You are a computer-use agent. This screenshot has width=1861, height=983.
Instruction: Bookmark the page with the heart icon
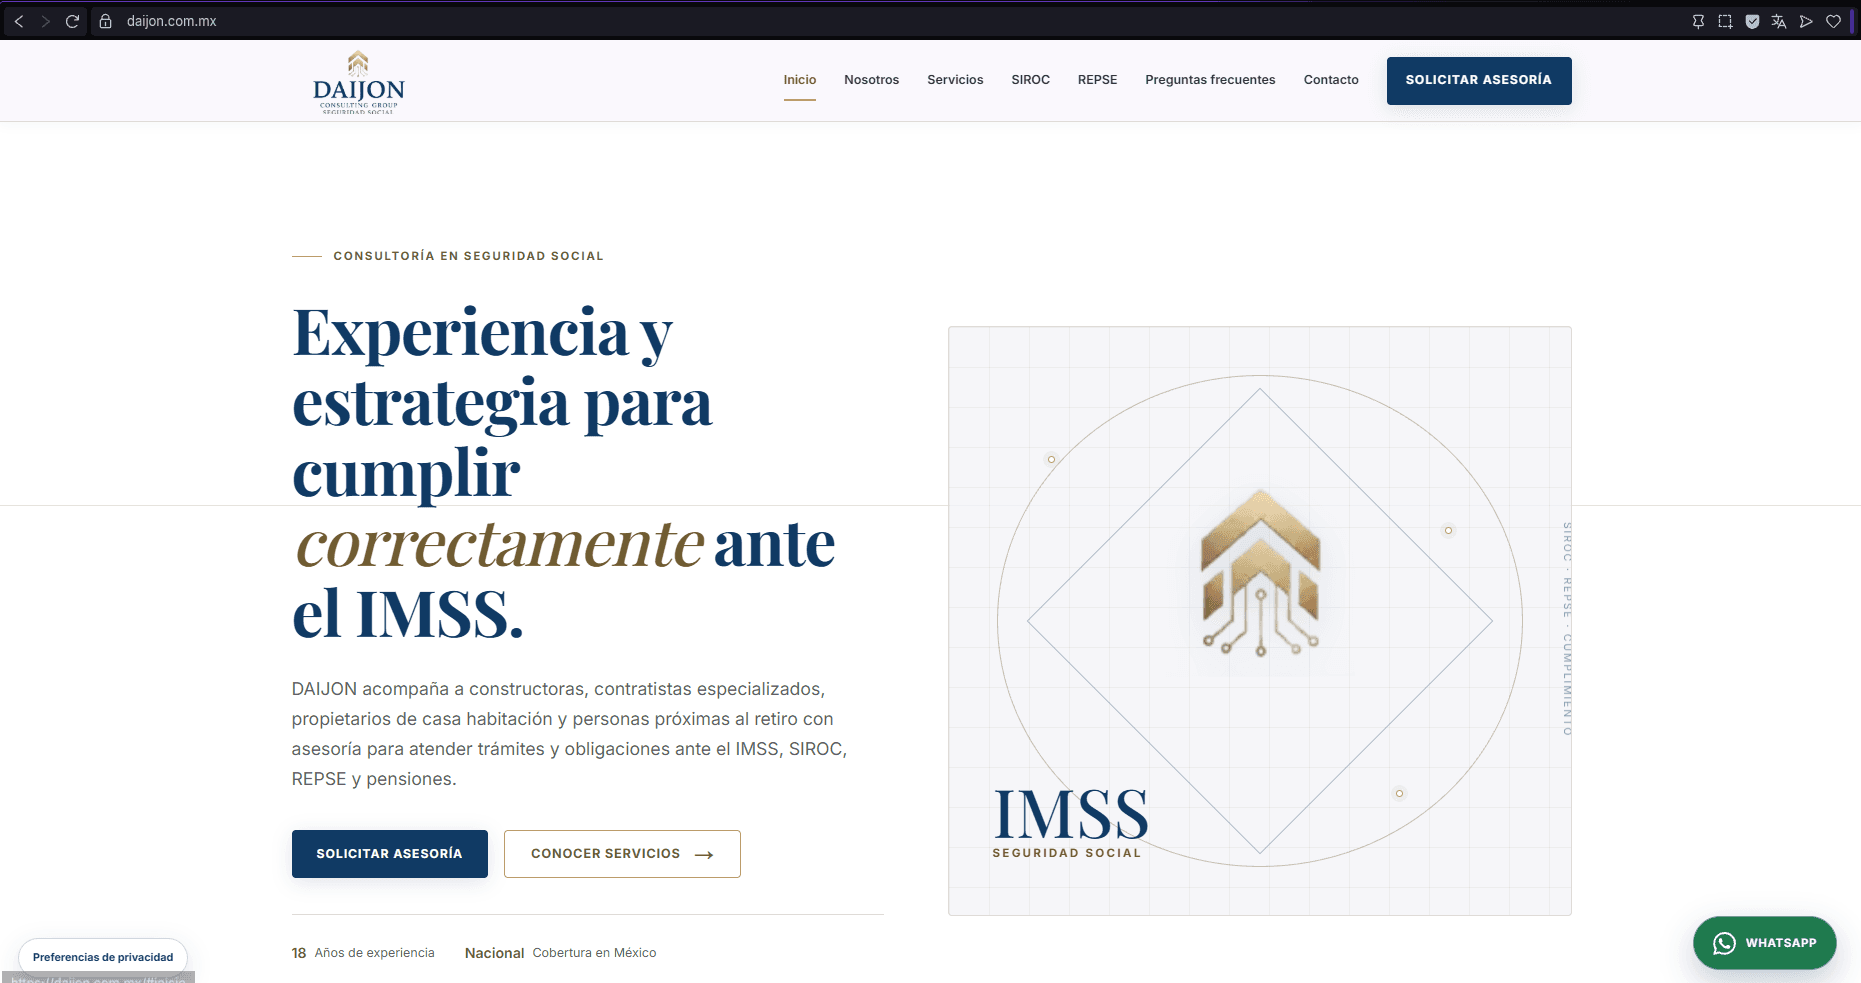1833,21
